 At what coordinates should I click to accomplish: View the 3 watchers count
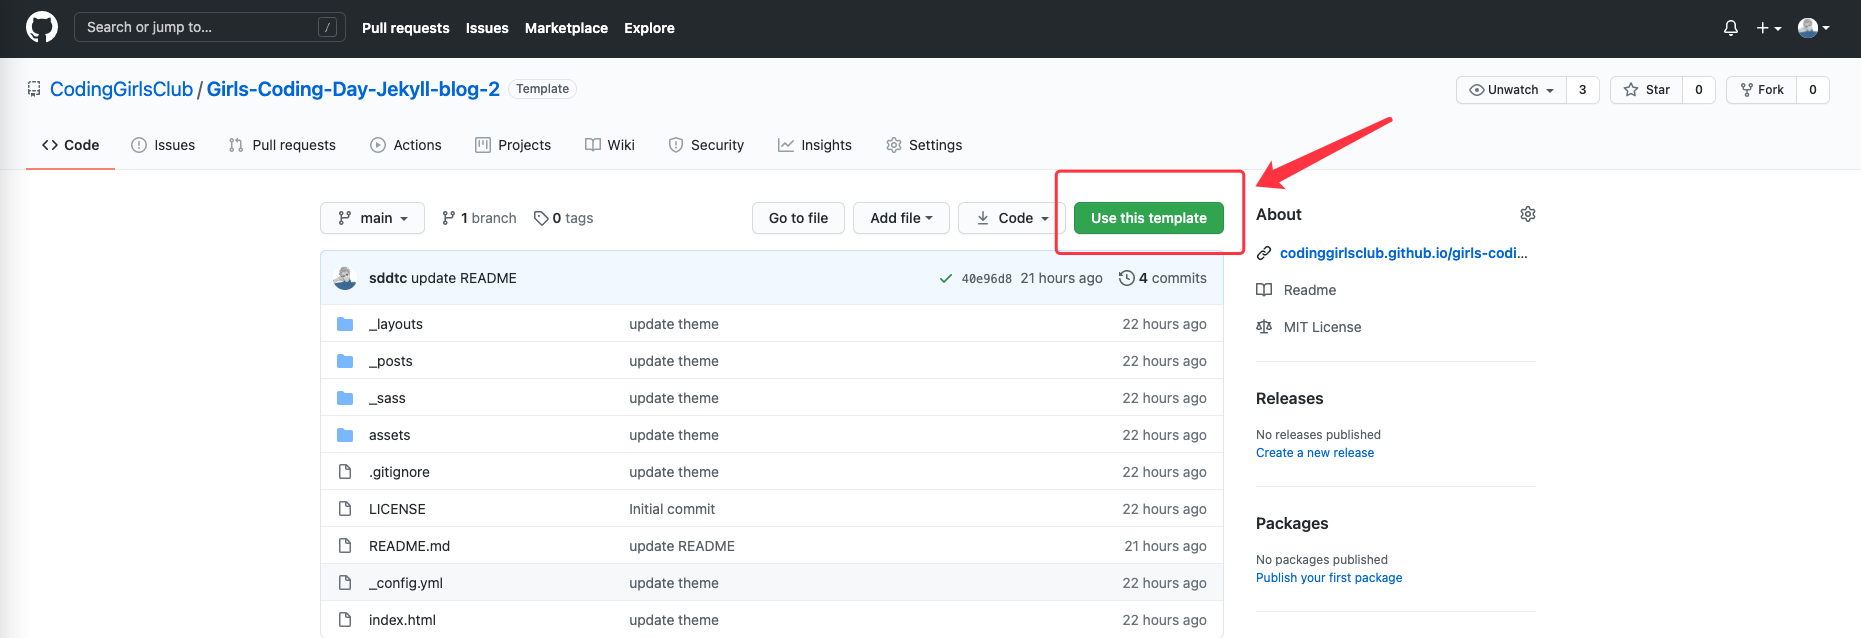coord(1582,90)
